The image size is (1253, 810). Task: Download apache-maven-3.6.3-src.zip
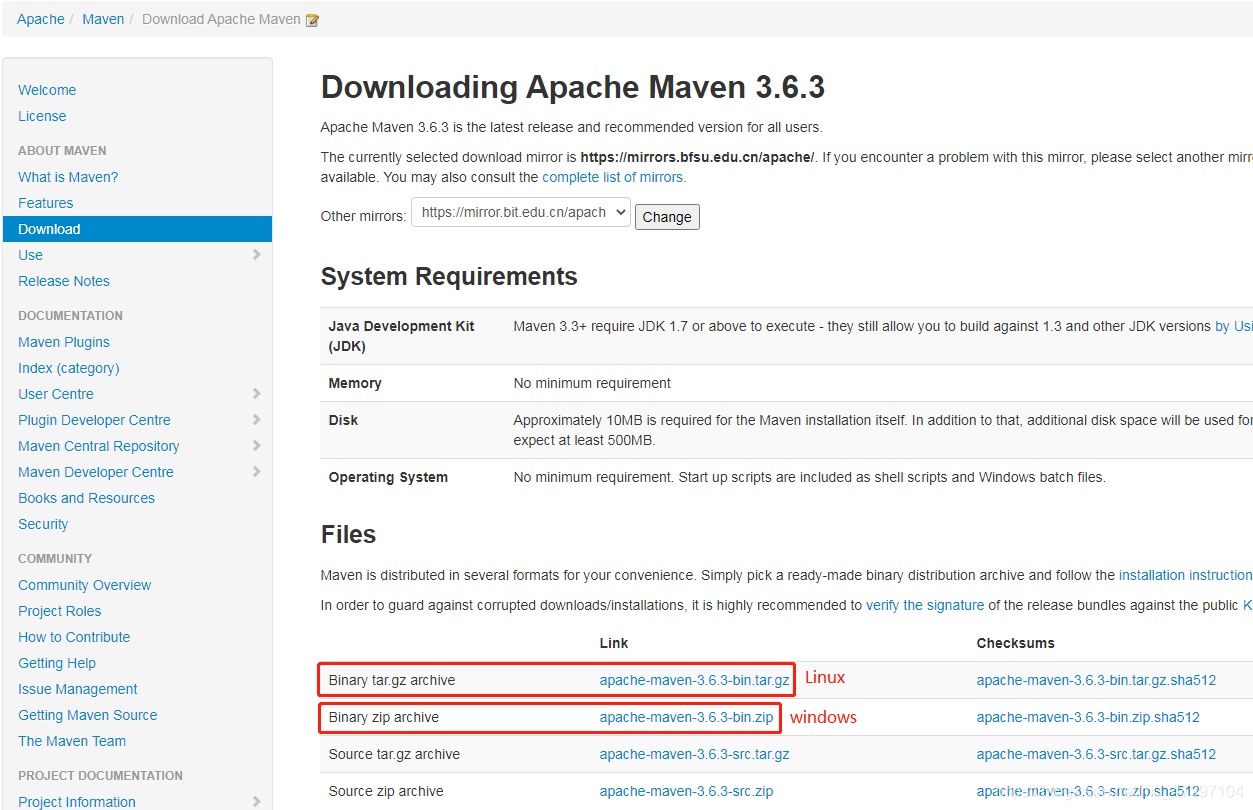coord(687,791)
